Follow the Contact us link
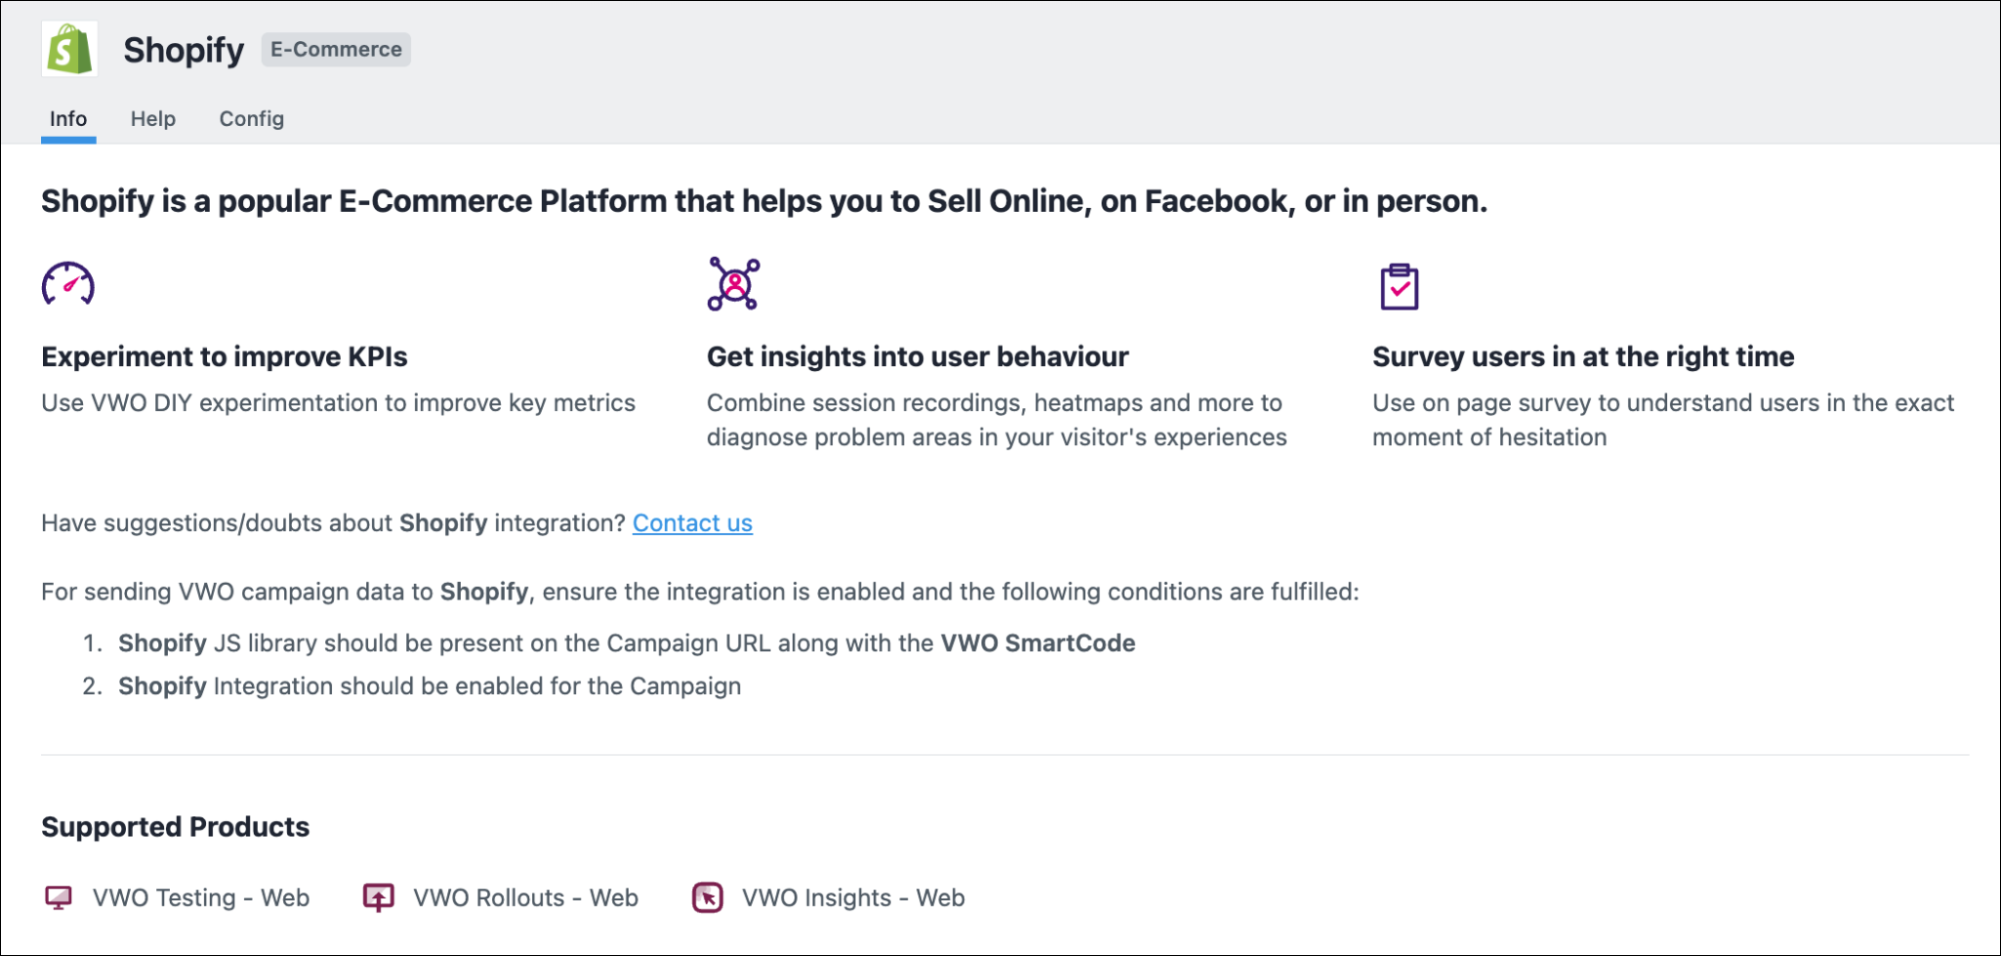 (692, 523)
